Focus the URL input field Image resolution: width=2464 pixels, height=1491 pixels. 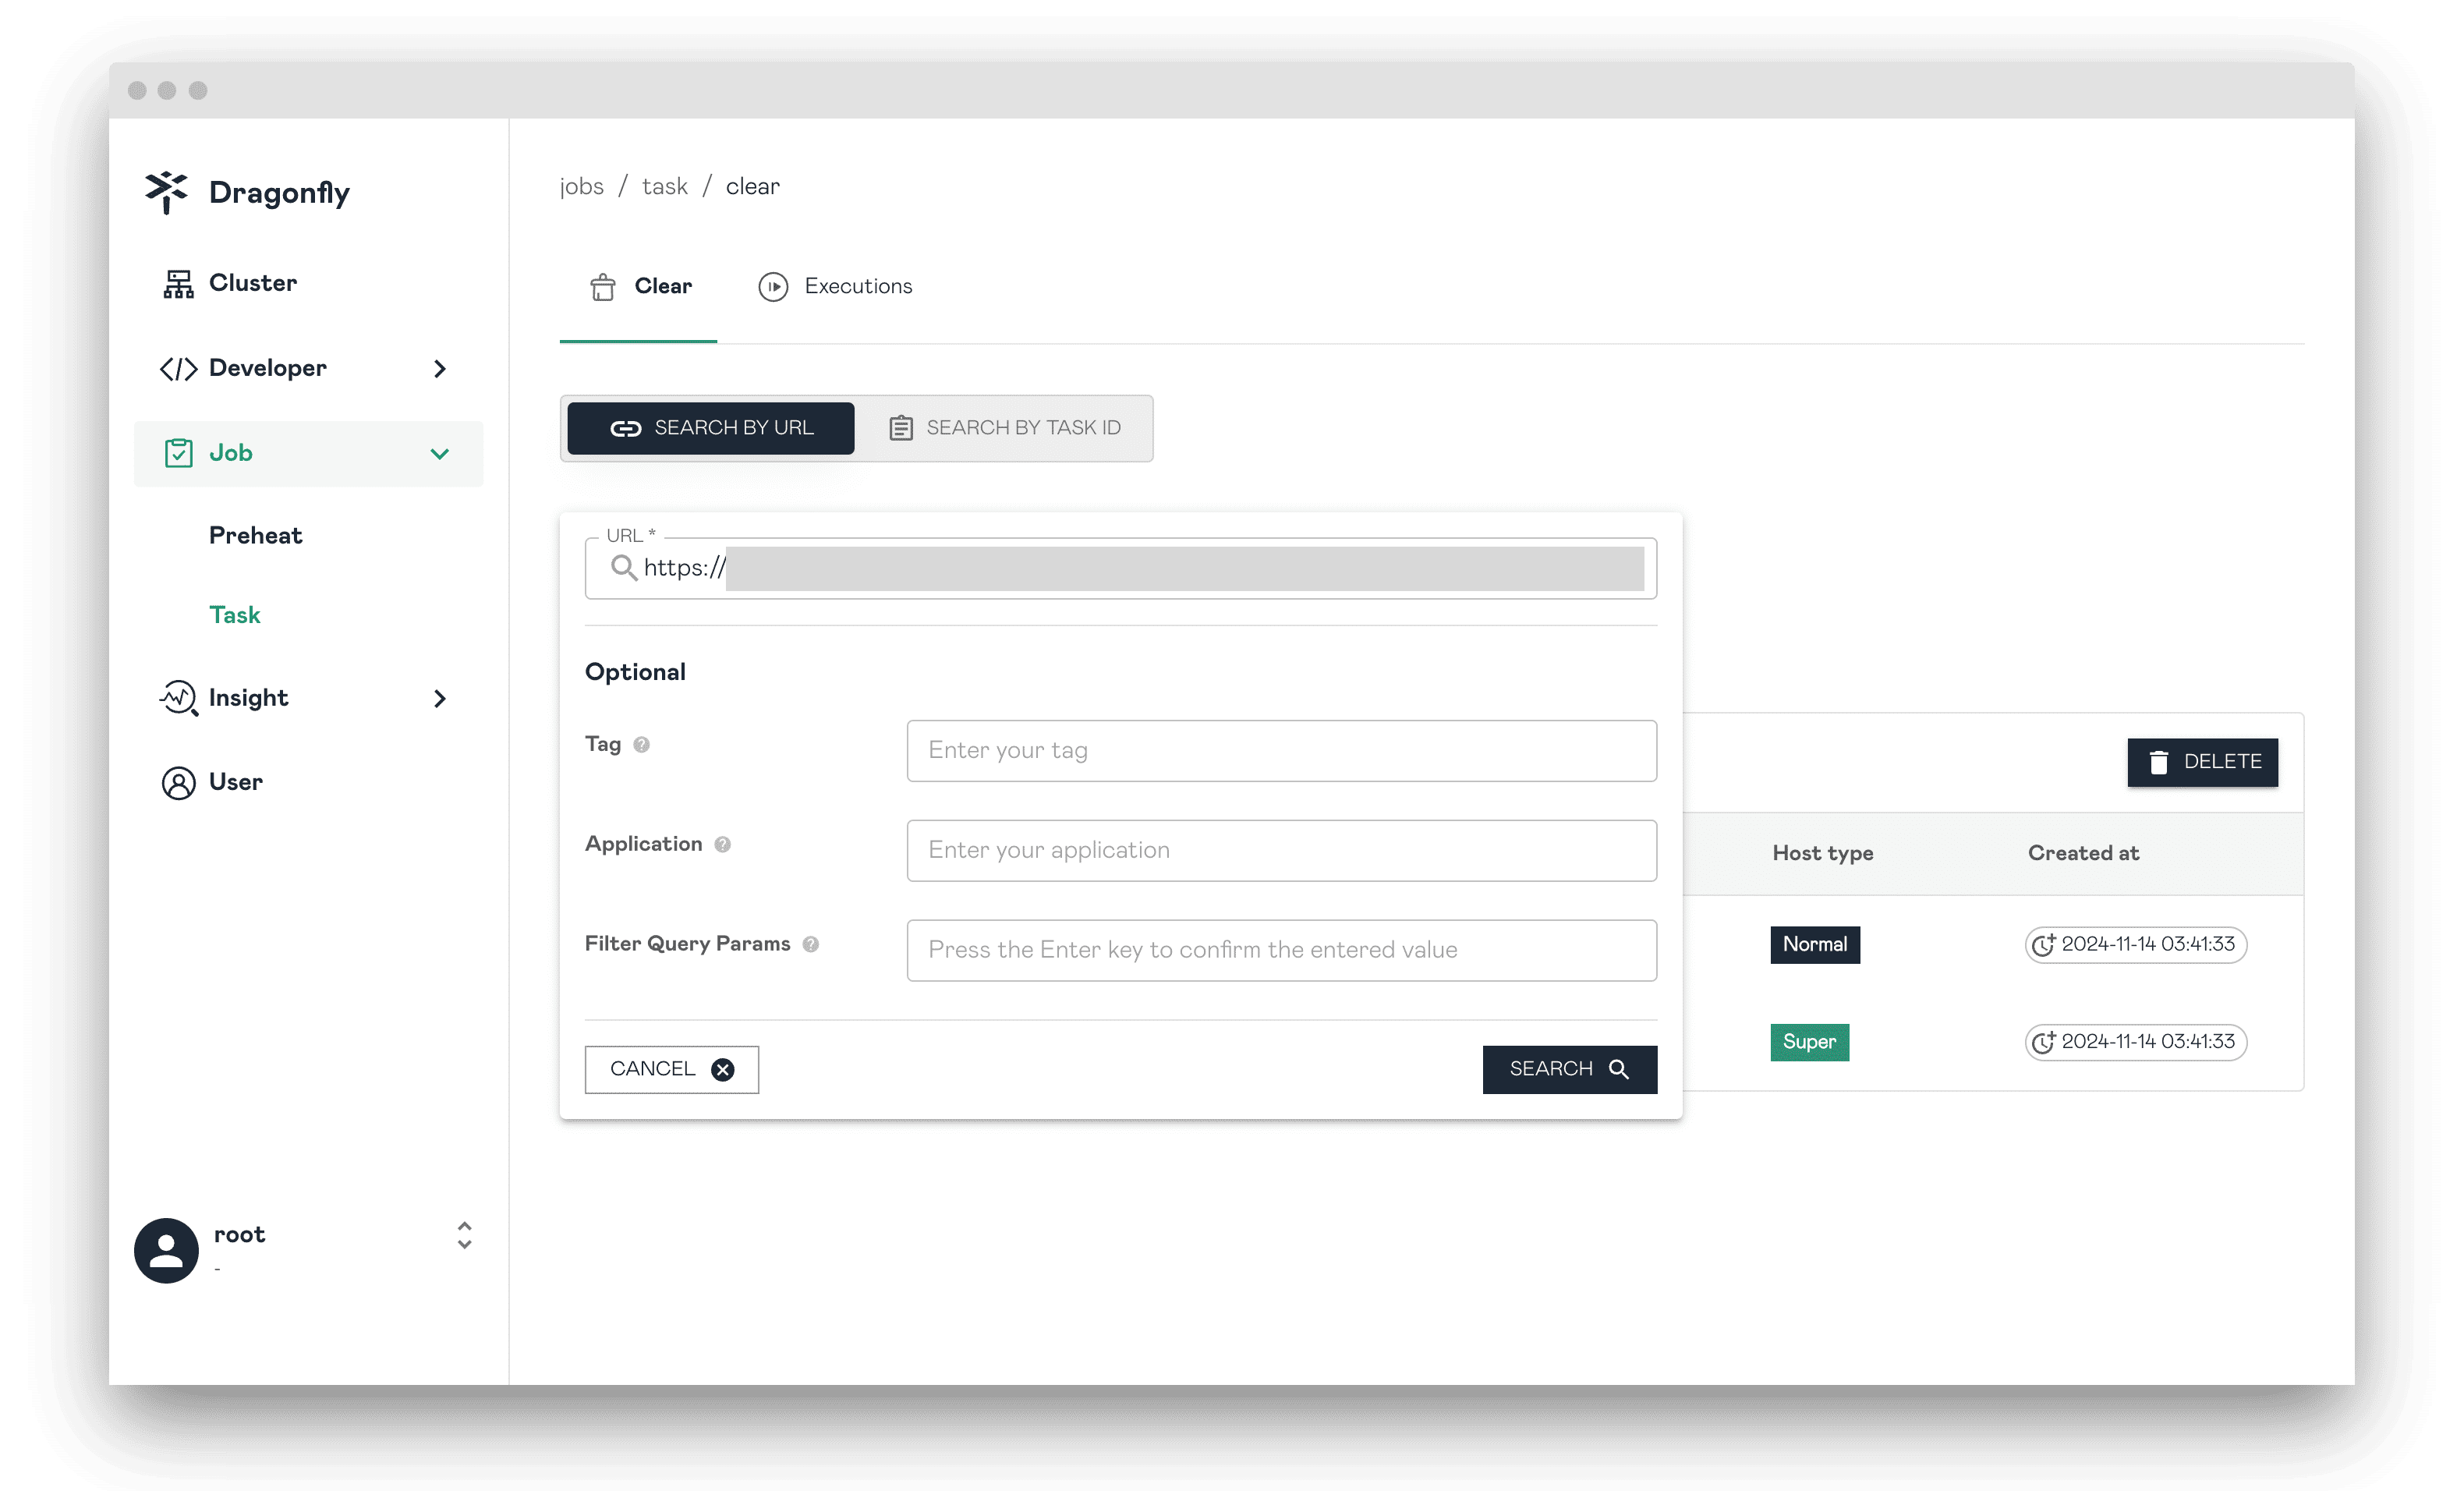click(1121, 568)
